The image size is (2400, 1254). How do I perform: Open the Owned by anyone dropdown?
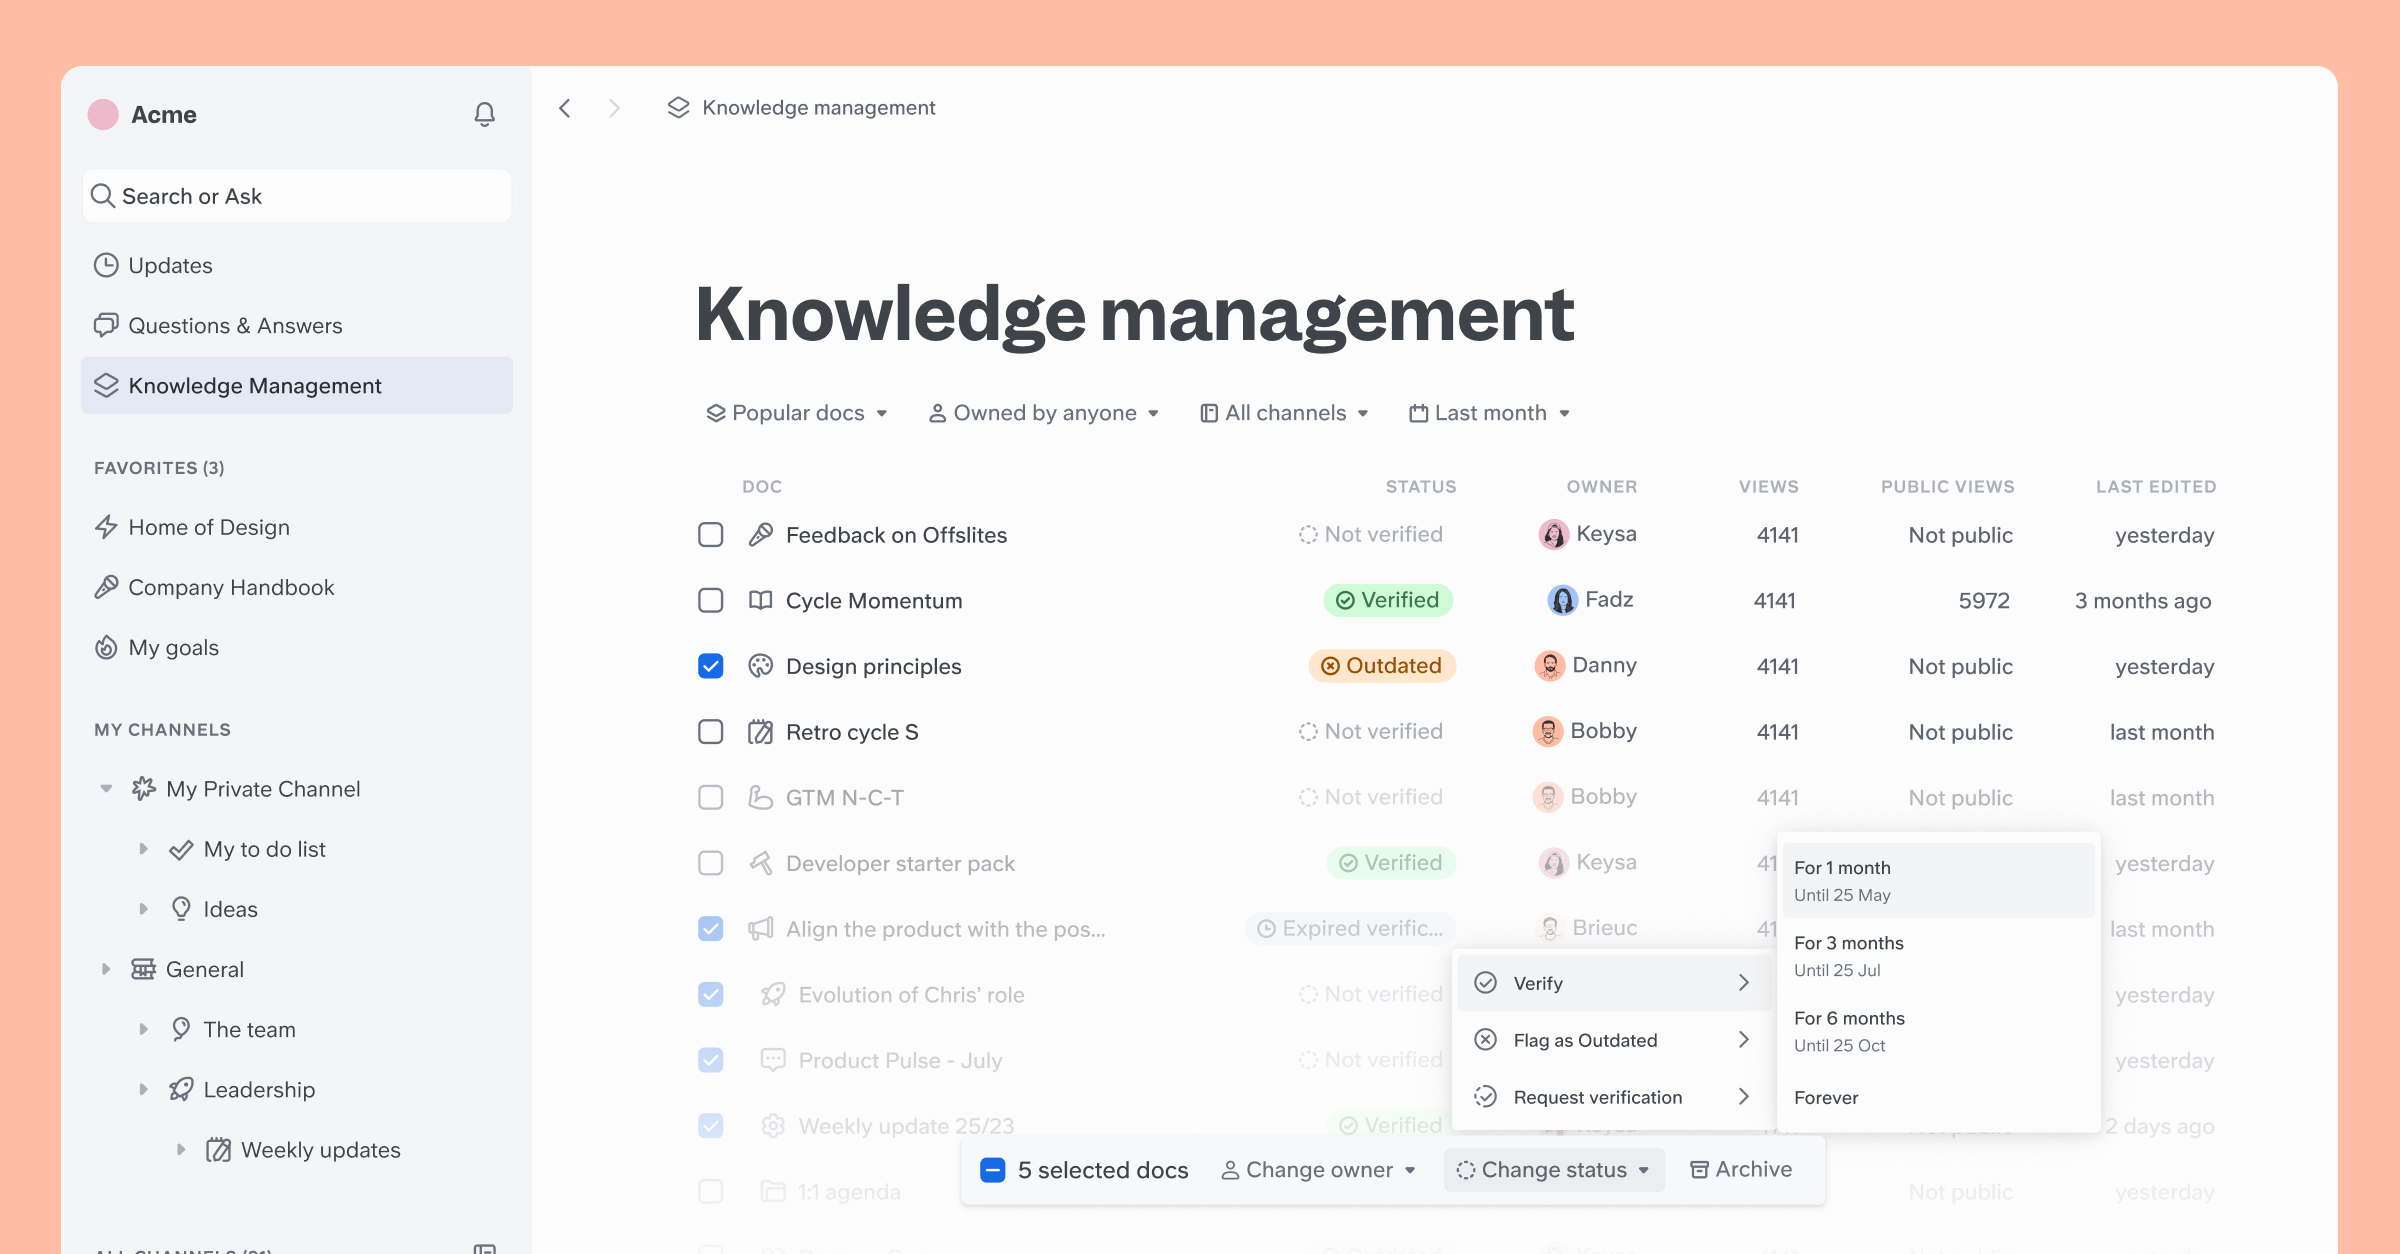1044,413
